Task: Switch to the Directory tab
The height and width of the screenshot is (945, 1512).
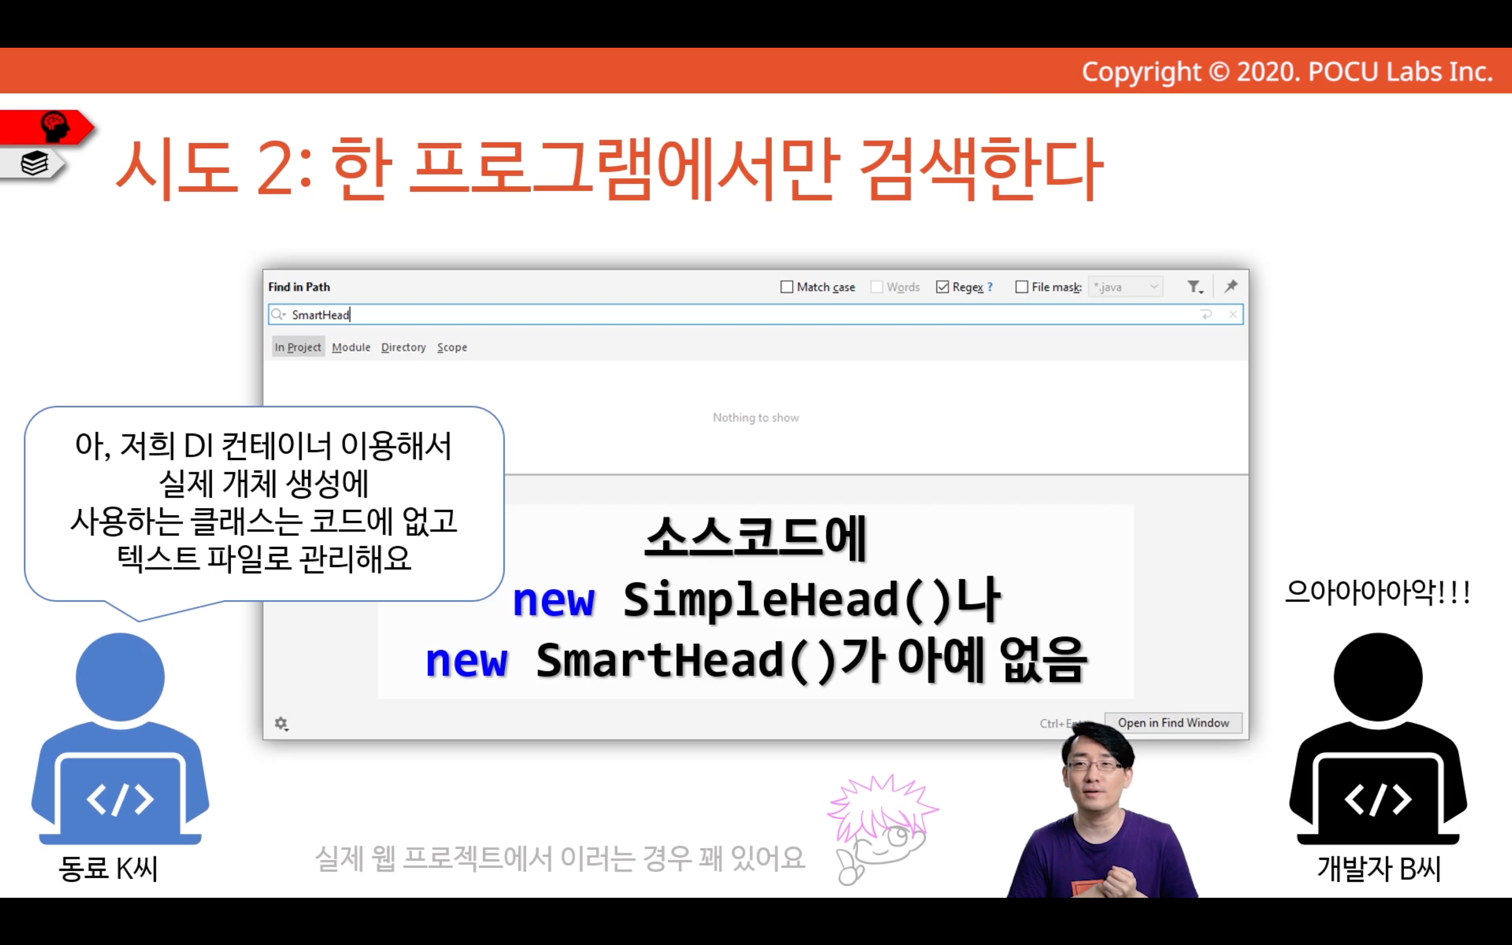Action: click(403, 347)
